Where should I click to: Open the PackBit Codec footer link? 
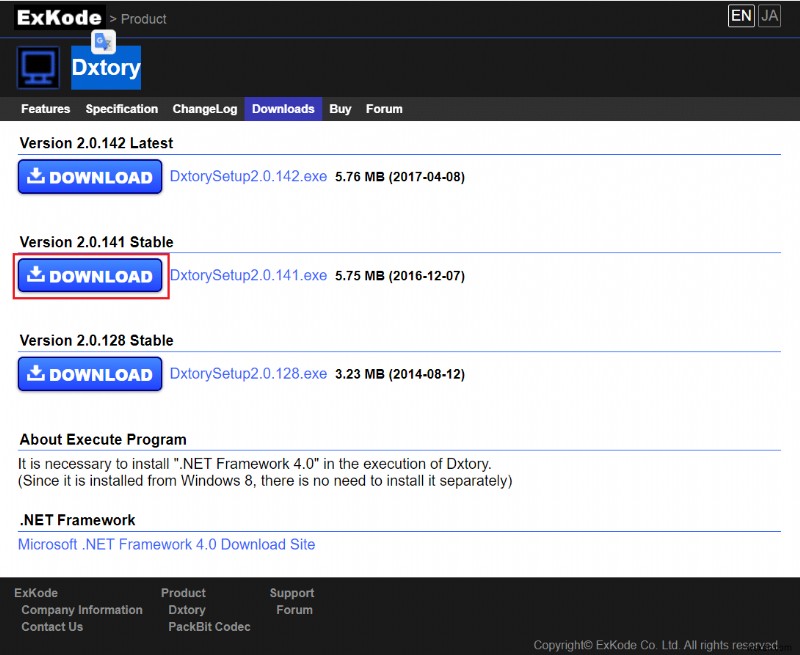[x=209, y=627]
